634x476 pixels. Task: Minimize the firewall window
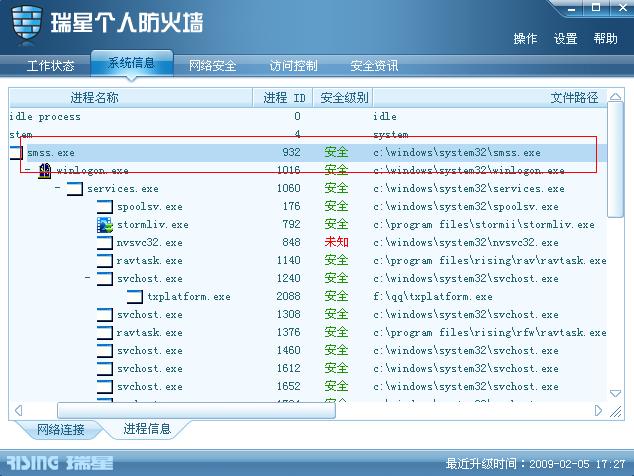click(571, 8)
